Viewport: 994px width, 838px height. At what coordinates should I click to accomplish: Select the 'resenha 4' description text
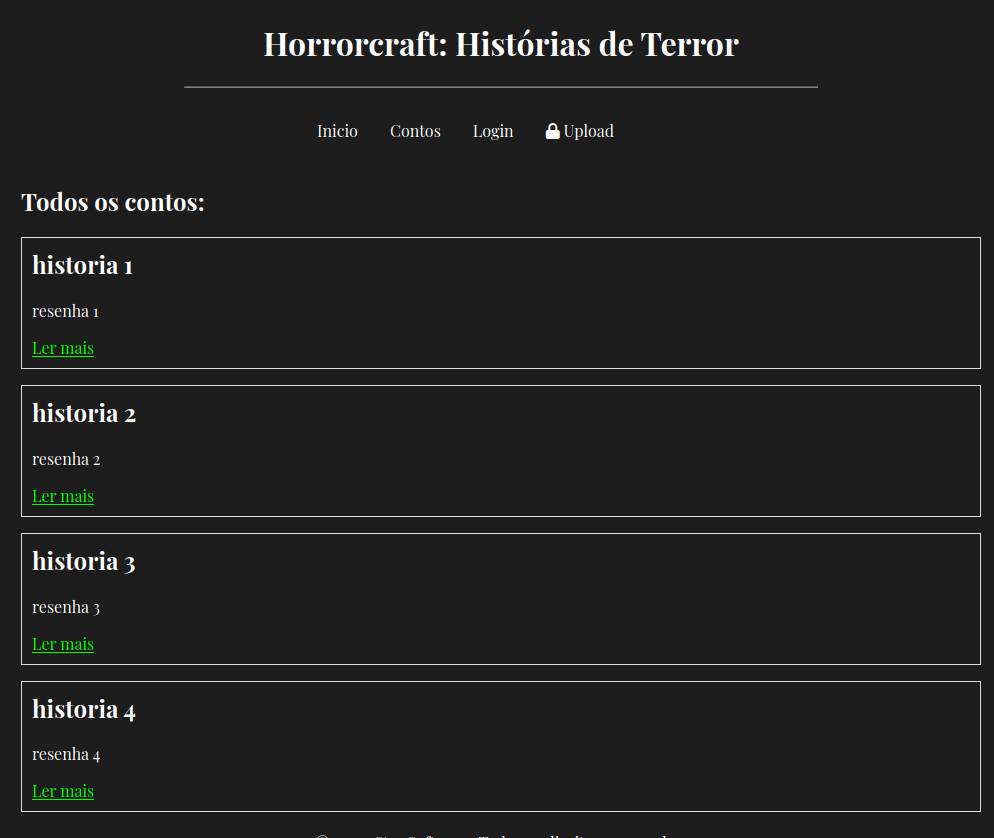(x=66, y=754)
